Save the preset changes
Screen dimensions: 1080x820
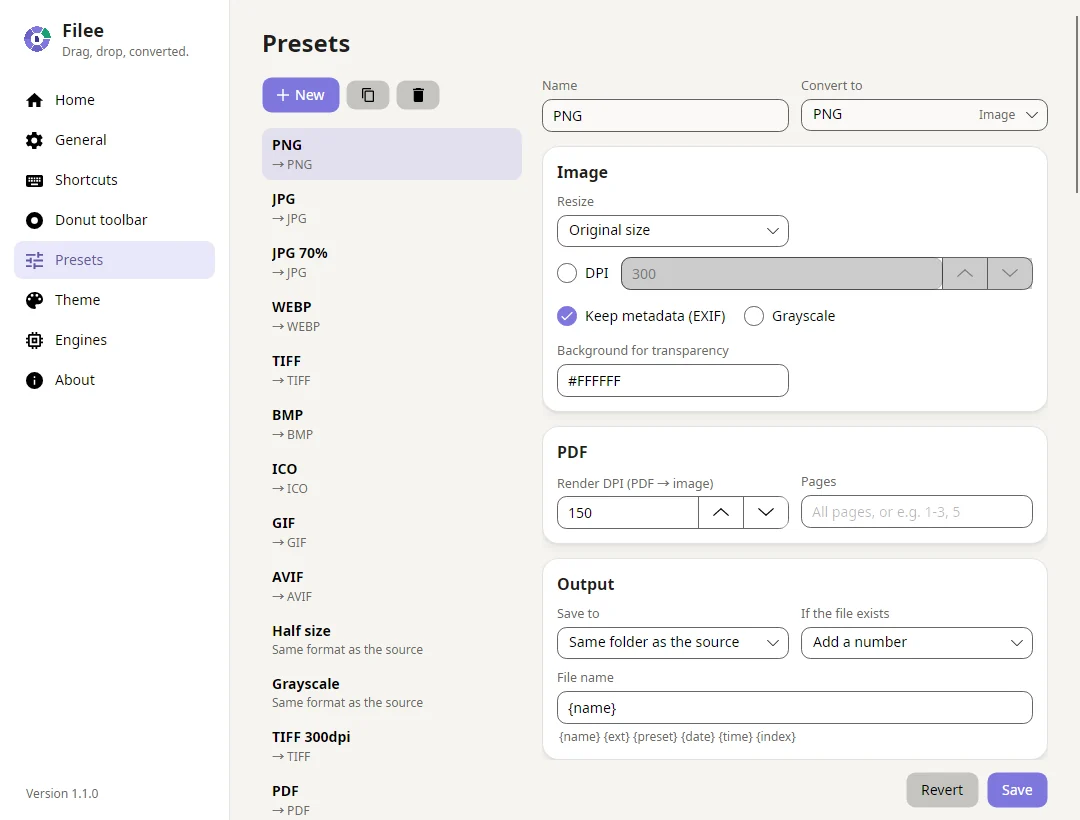click(x=1017, y=790)
